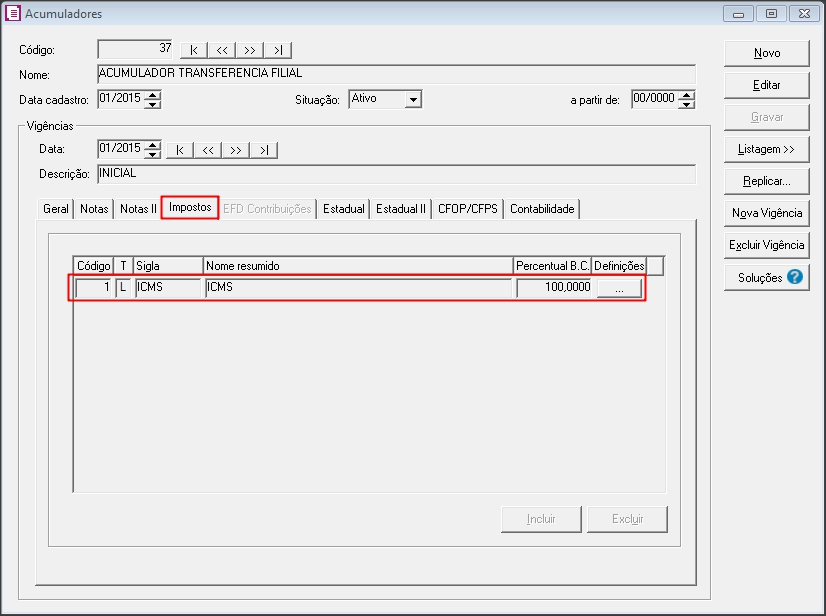Open the Listagem >> panel

click(x=766, y=149)
